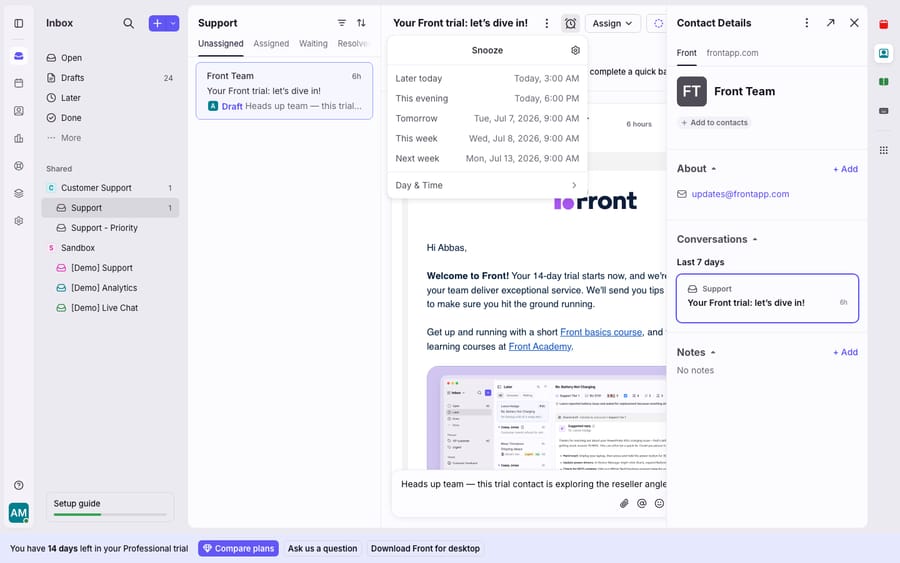Open the Done folder
The height and width of the screenshot is (563, 900).
tap(110, 118)
